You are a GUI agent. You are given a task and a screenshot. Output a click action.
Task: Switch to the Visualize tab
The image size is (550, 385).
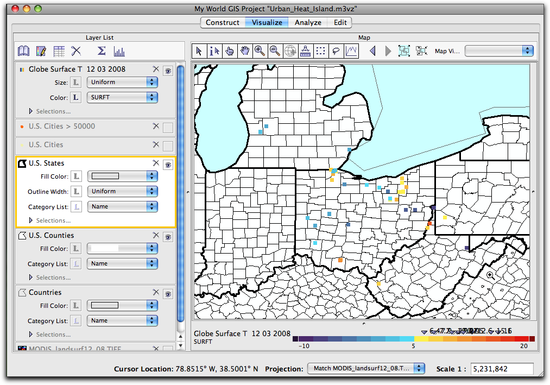click(267, 22)
